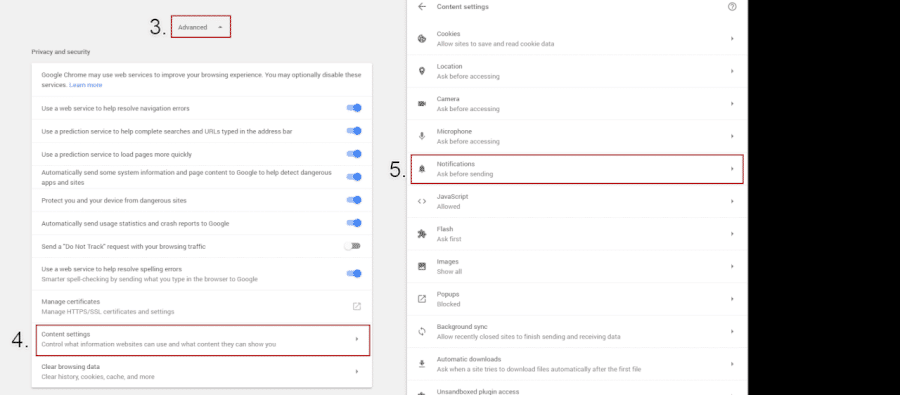Toggle 'Do Not Track' request switch
This screenshot has height=395, width=900.
[353, 246]
